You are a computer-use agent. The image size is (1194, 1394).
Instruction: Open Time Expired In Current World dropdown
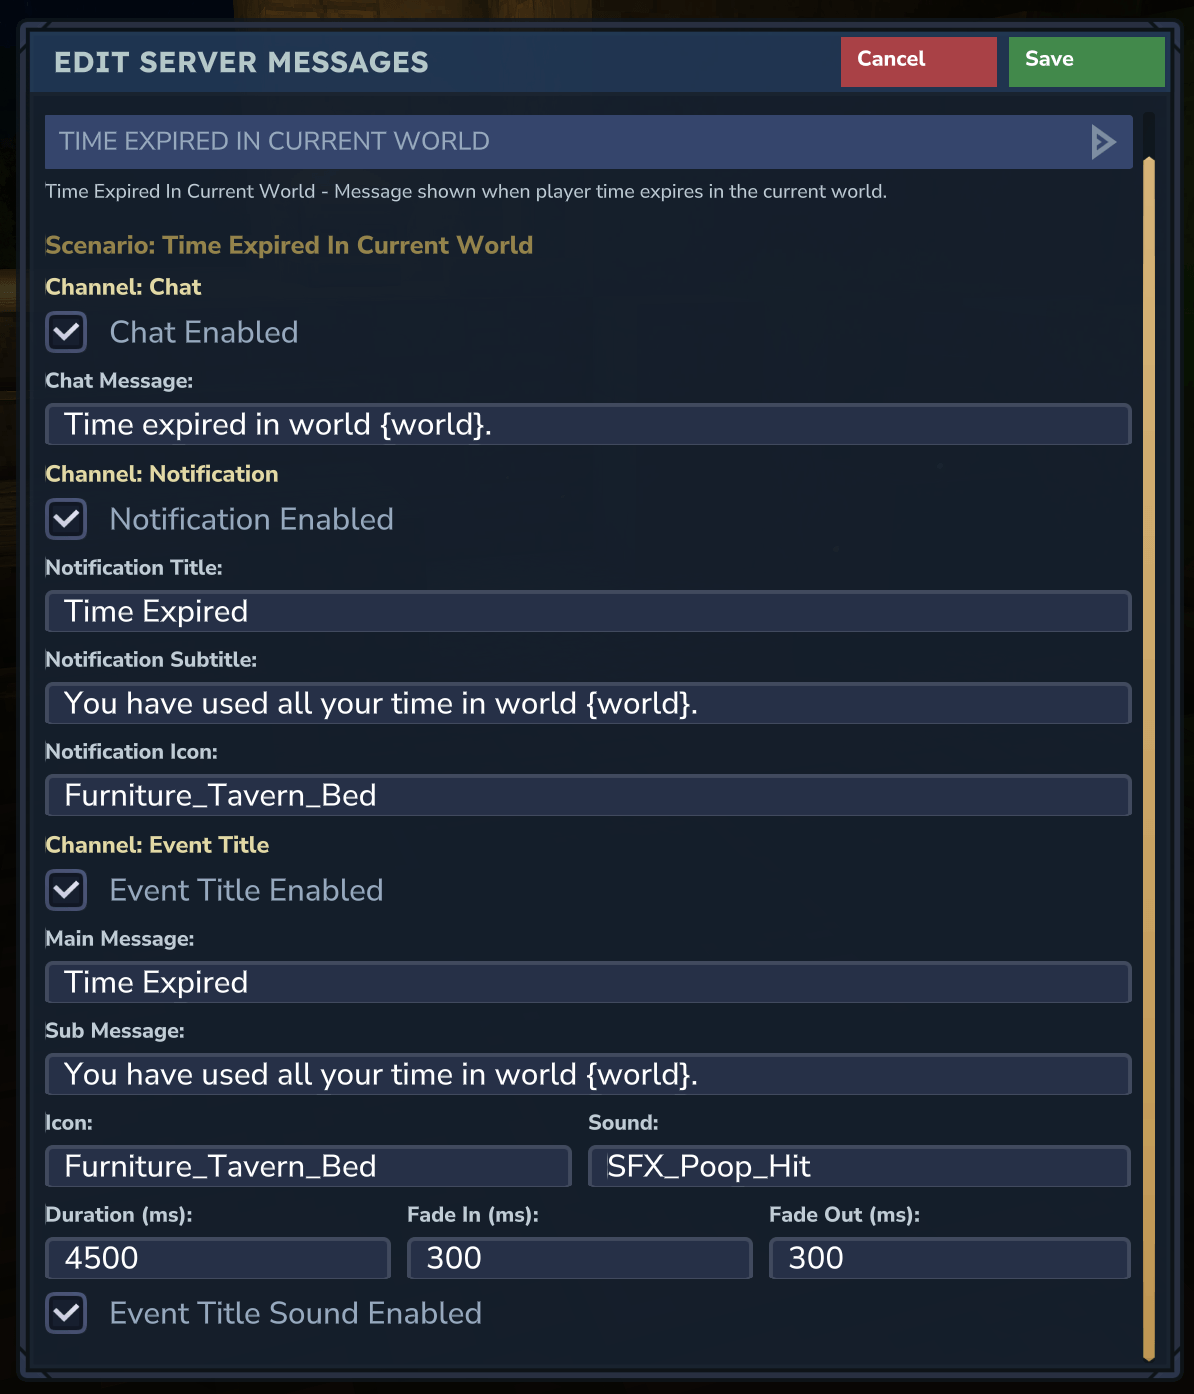click(x=588, y=142)
